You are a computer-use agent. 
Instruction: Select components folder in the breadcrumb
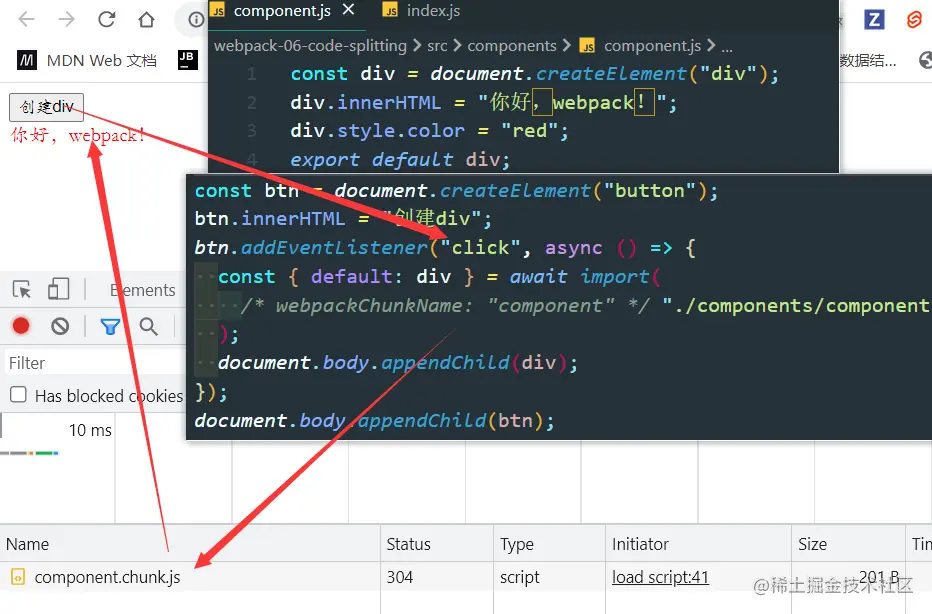[512, 46]
